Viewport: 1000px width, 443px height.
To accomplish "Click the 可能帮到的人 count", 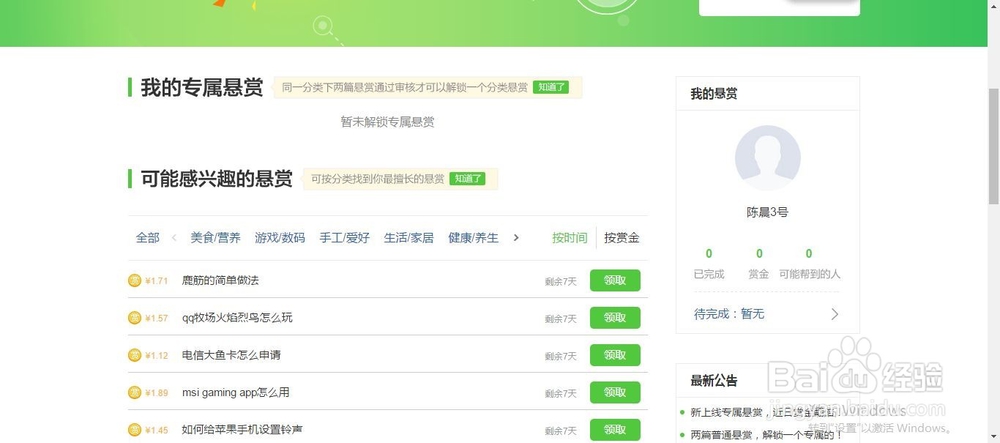I will point(809,254).
